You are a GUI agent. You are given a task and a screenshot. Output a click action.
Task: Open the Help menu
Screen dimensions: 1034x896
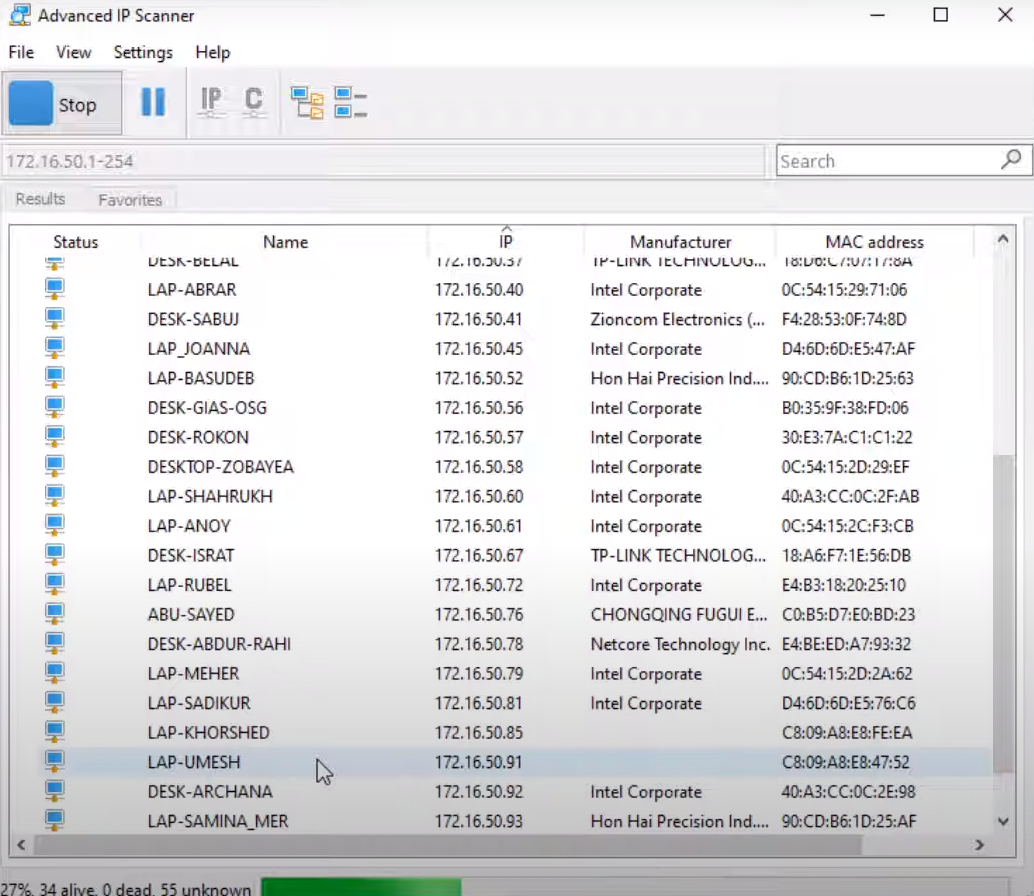click(212, 52)
